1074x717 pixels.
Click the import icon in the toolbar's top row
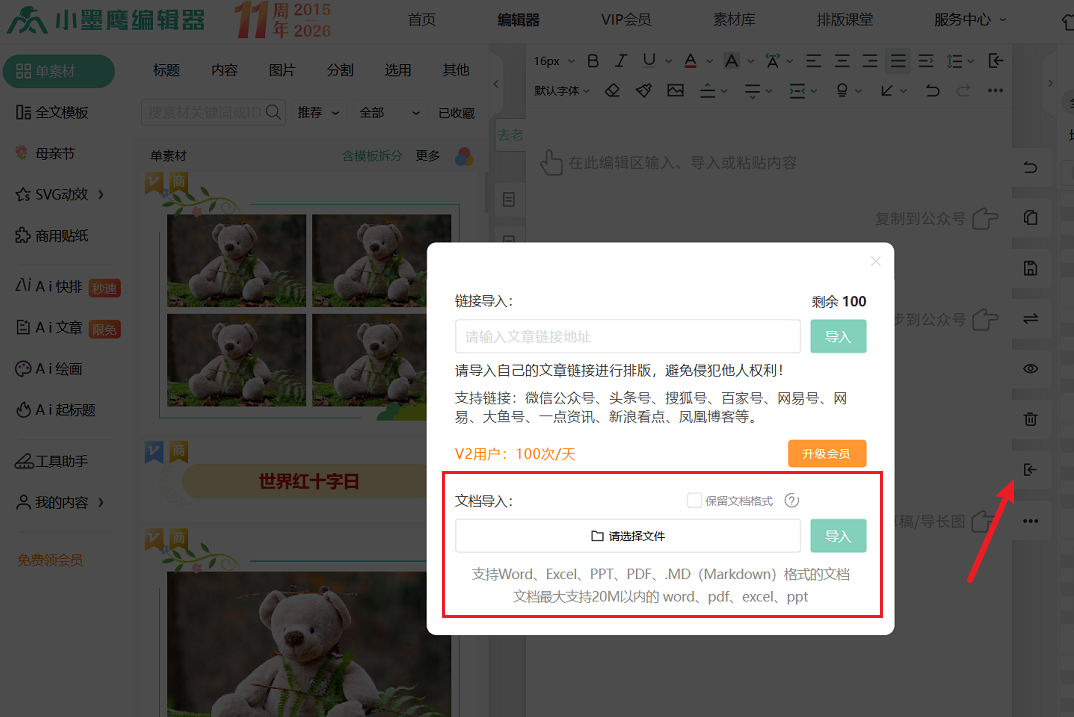pyautogui.click(x=996, y=61)
